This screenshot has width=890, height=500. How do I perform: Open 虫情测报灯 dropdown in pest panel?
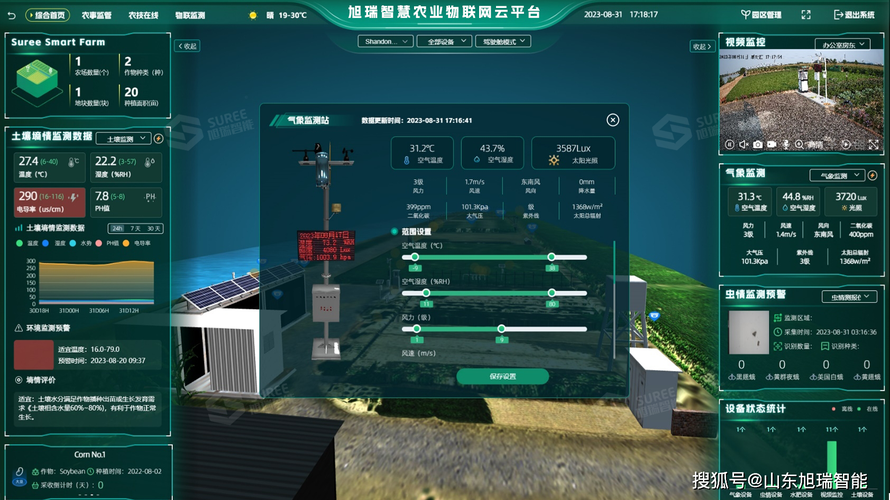[849, 297]
